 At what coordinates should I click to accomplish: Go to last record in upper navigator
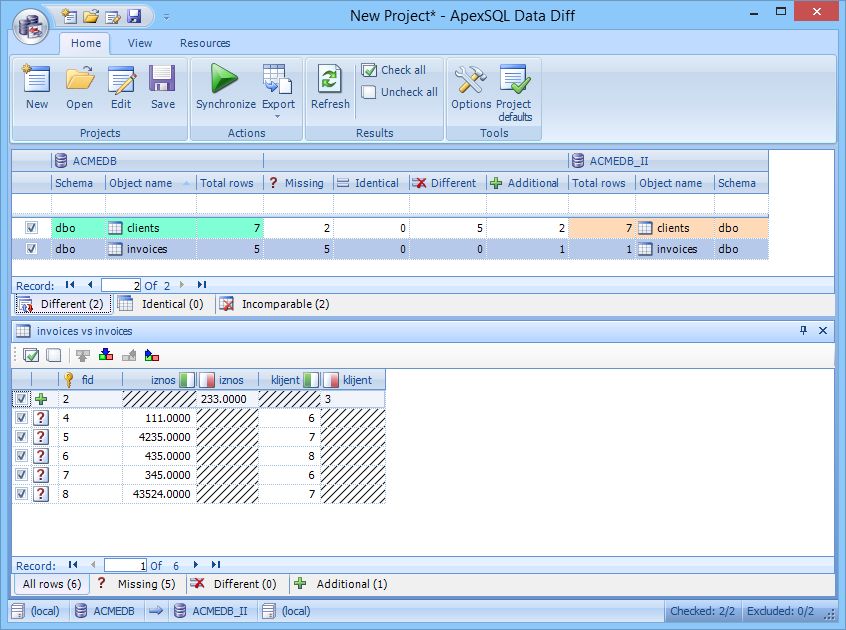[202, 285]
